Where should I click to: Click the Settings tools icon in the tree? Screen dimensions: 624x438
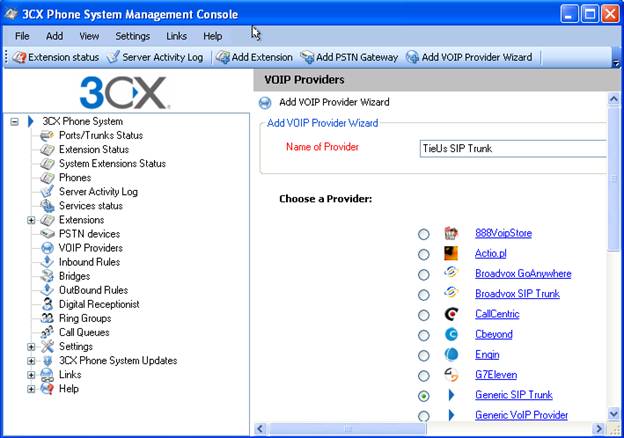point(47,347)
